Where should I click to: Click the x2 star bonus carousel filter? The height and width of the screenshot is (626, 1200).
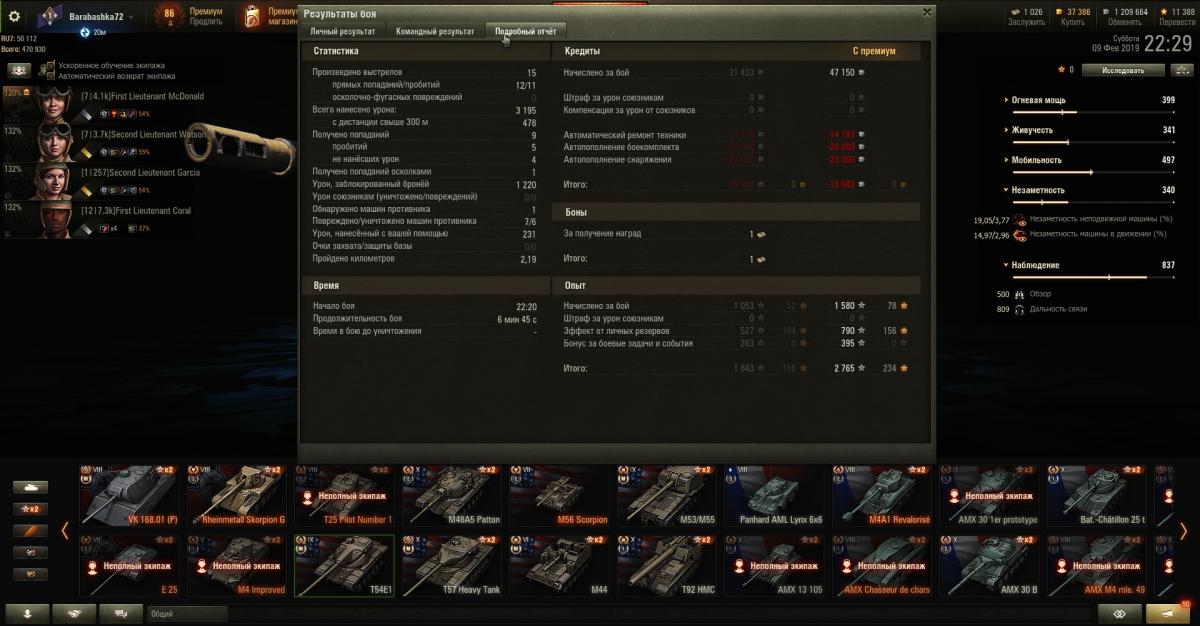click(x=31, y=509)
